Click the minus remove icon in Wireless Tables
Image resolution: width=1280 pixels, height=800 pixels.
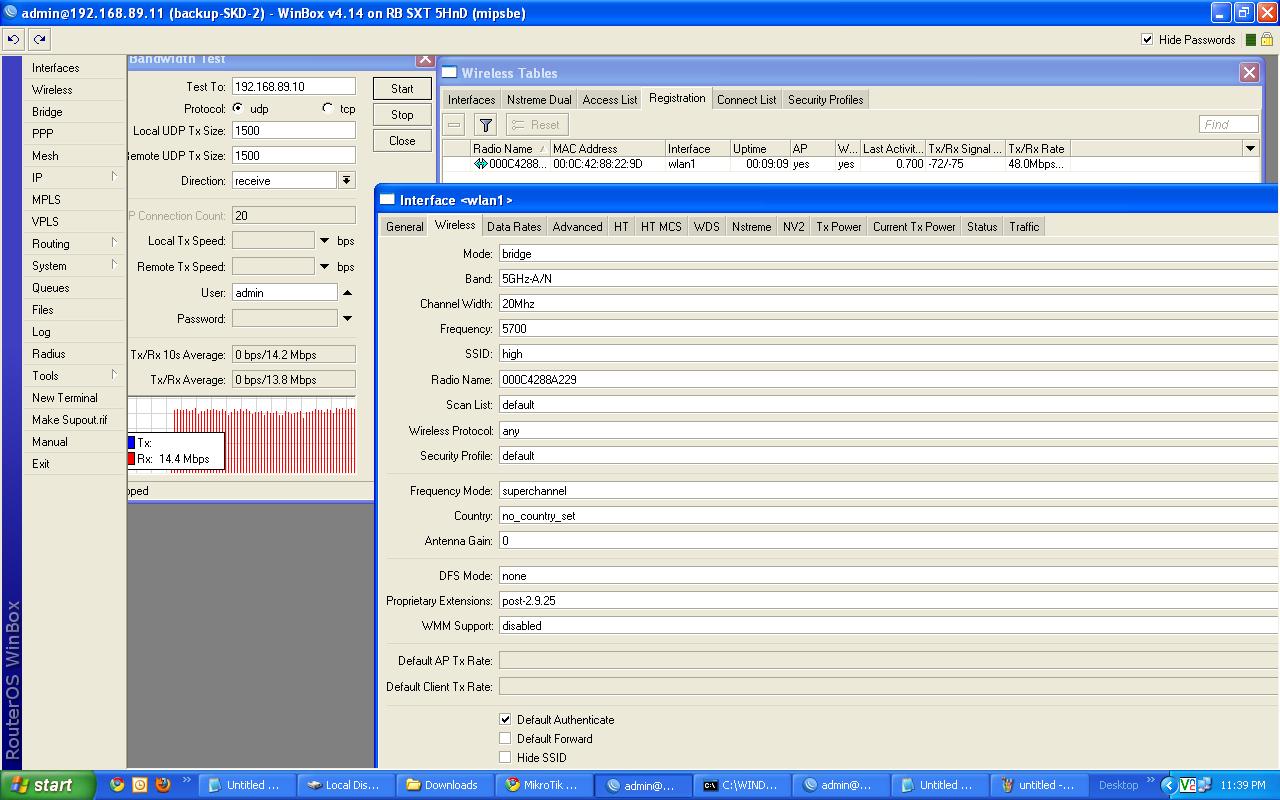454,125
